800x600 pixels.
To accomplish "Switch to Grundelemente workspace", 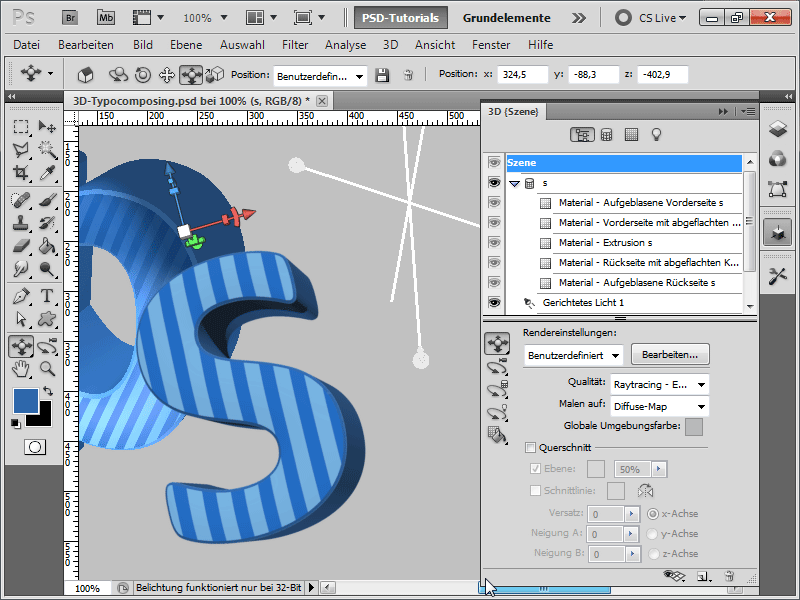I will click(x=507, y=18).
